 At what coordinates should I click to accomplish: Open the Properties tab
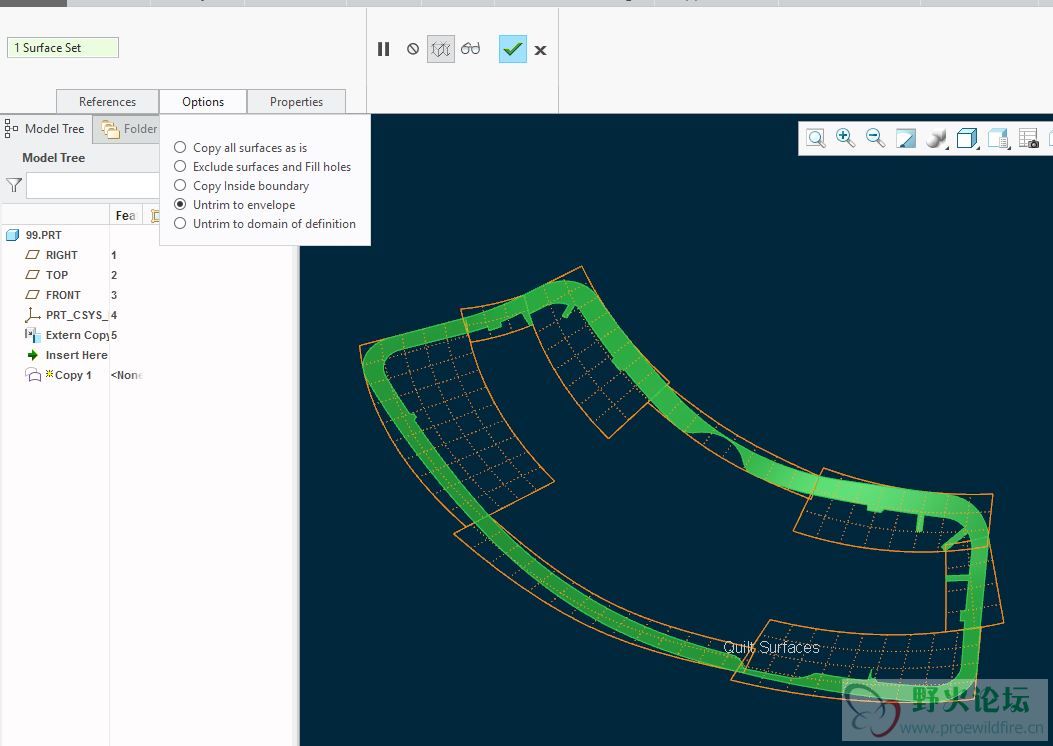click(x=296, y=101)
